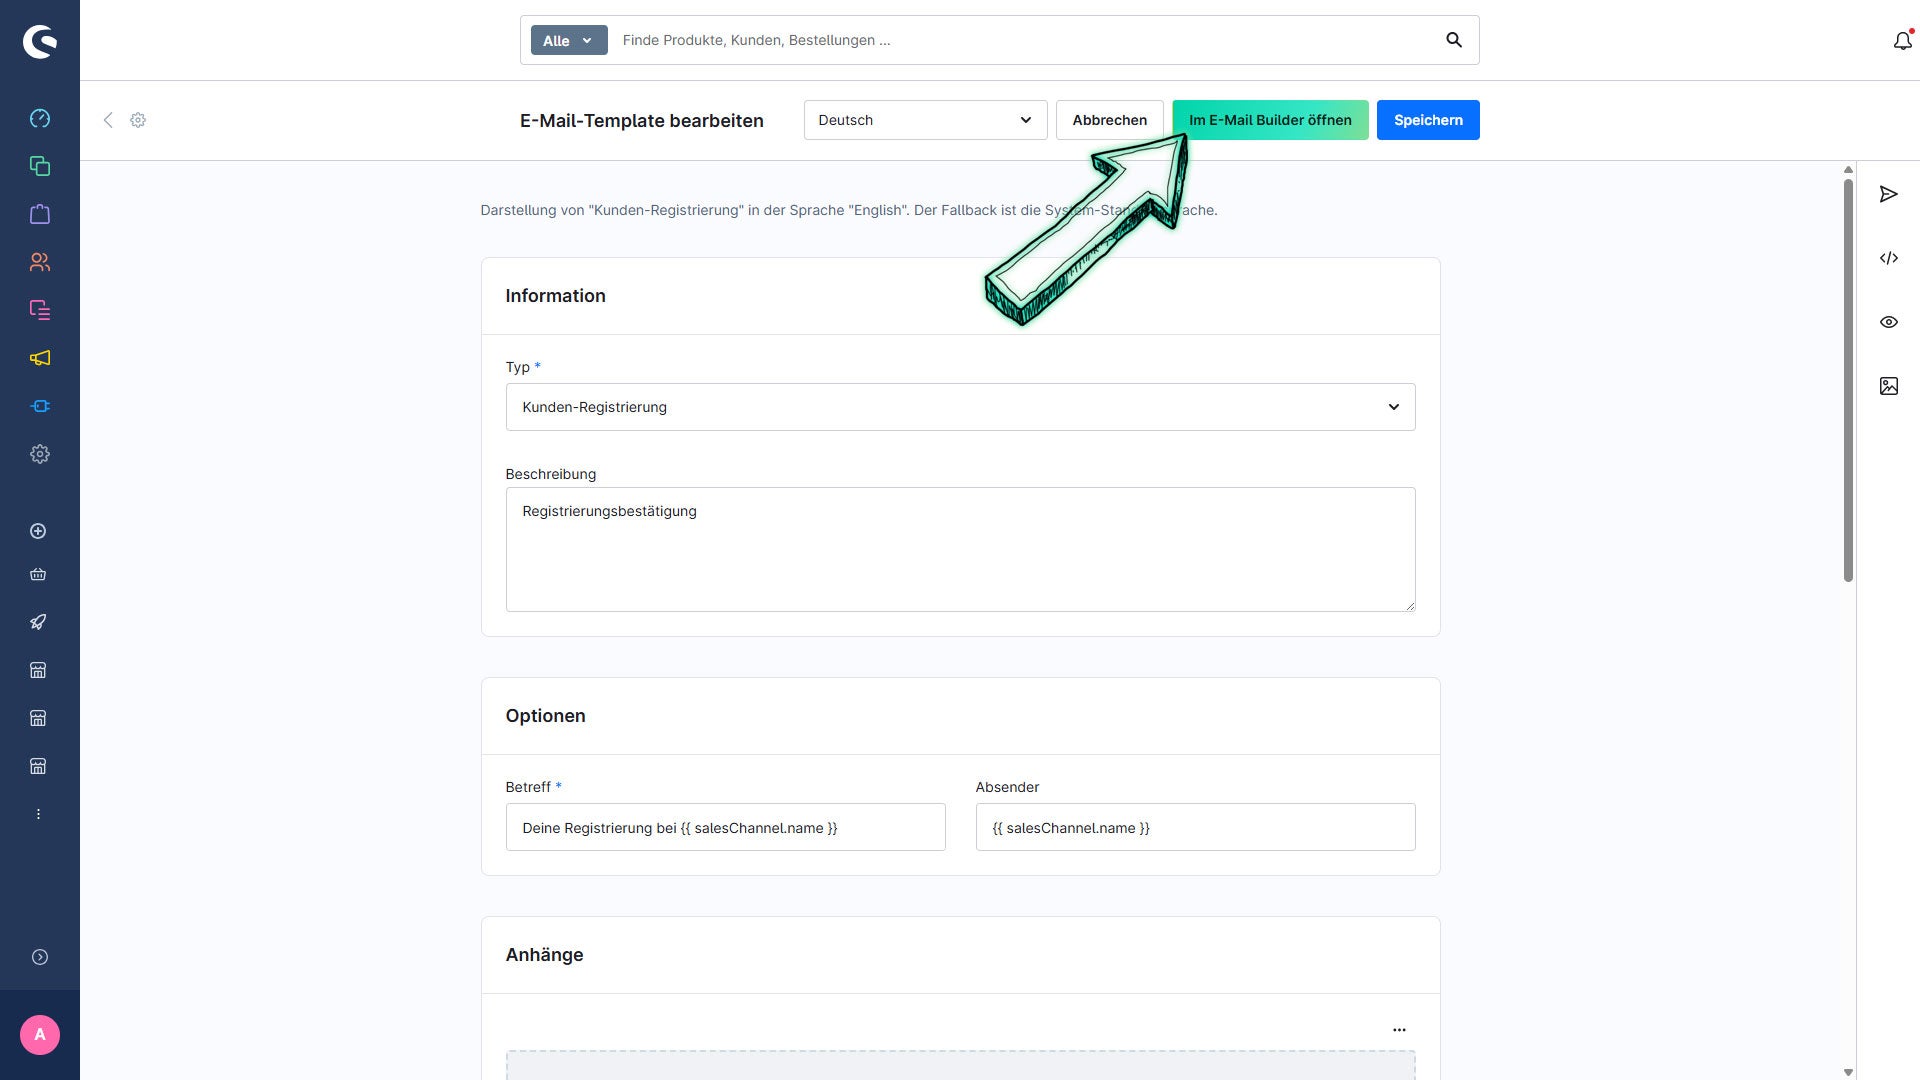Click the add sales channel plus-circle icon
This screenshot has width=1920, height=1080.
[x=38, y=531]
